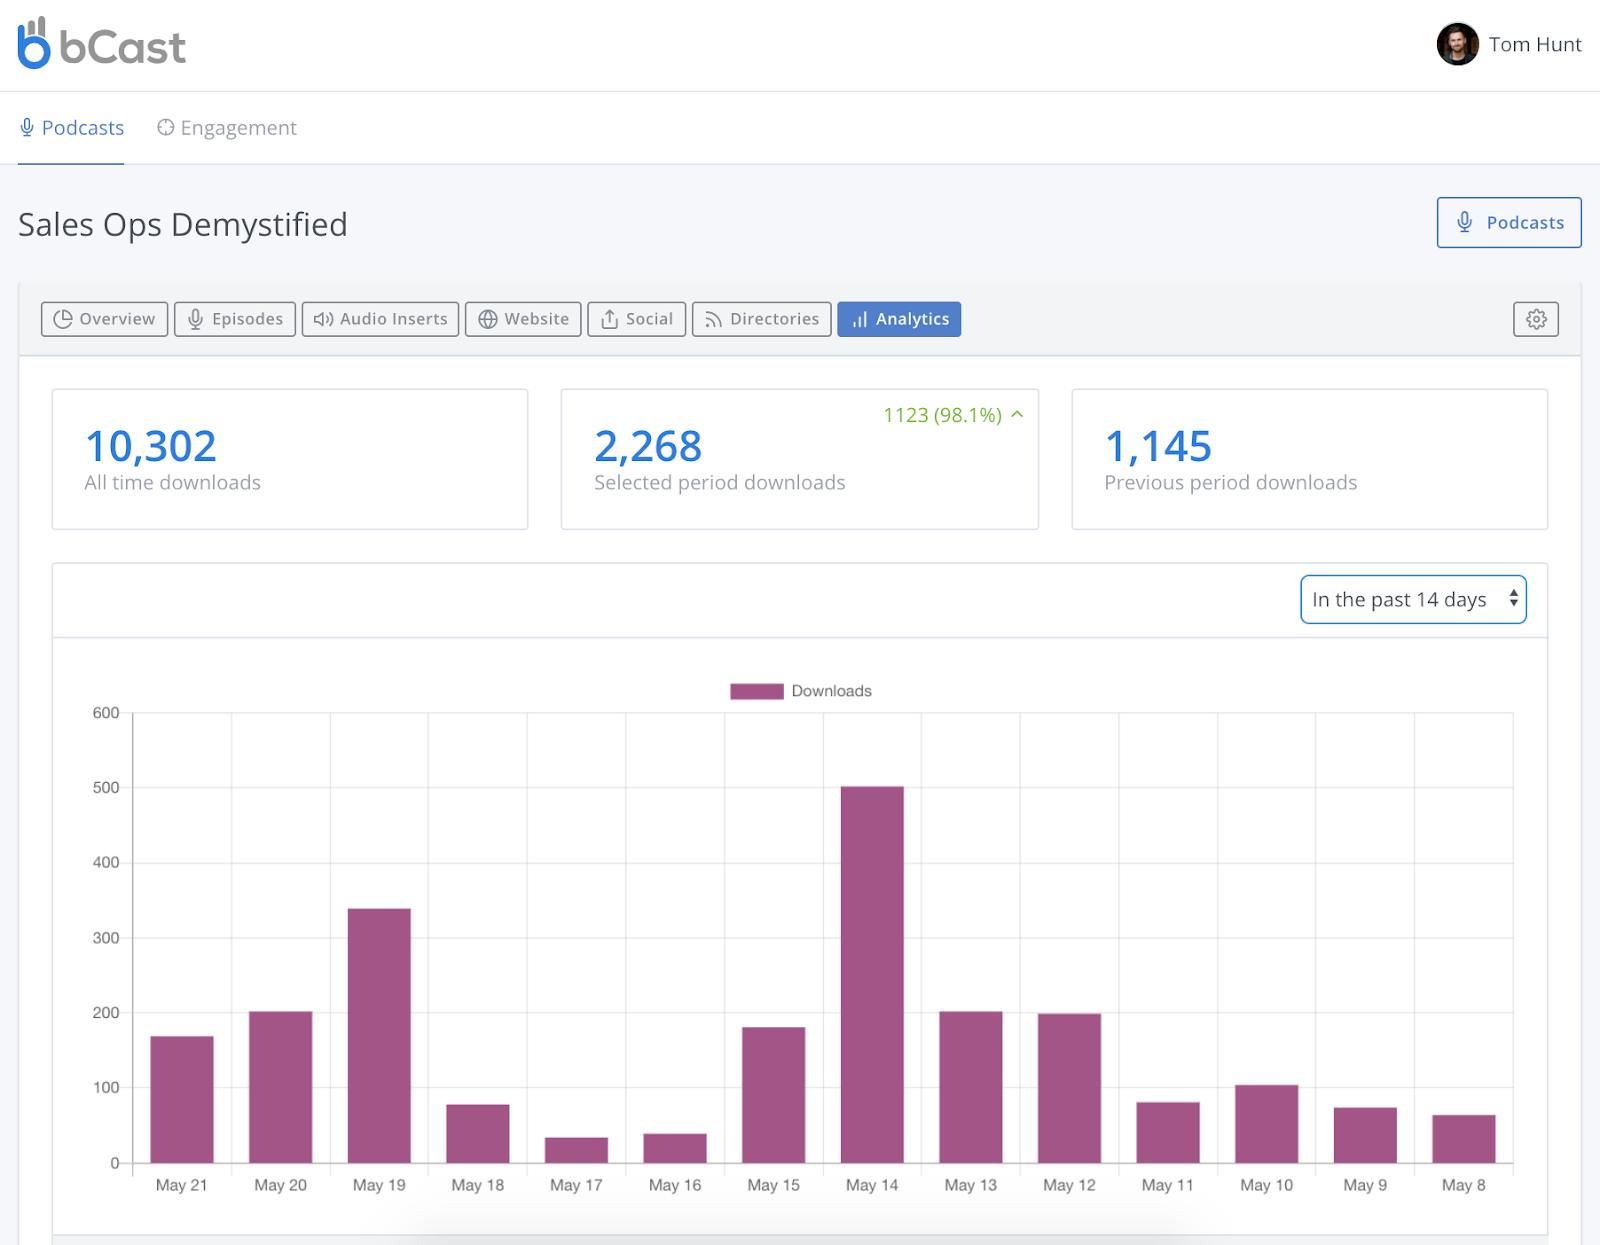Click the Tom Hunt username
This screenshot has width=1600, height=1245.
[x=1535, y=44]
